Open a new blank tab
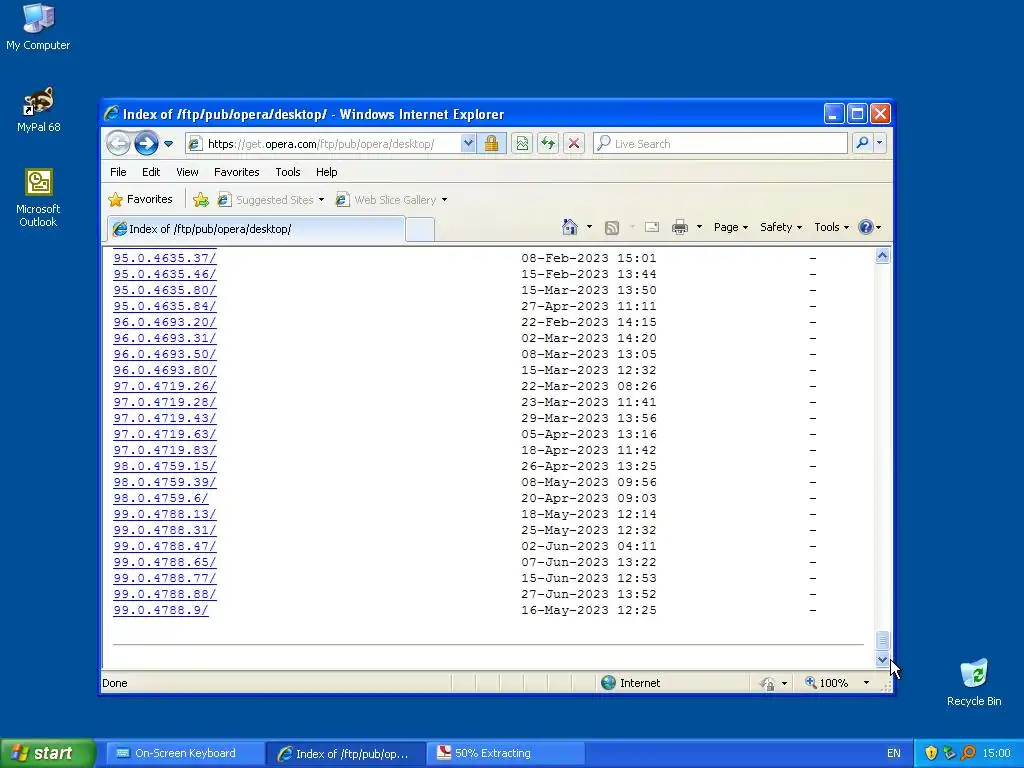The image size is (1024, 768). coord(420,229)
